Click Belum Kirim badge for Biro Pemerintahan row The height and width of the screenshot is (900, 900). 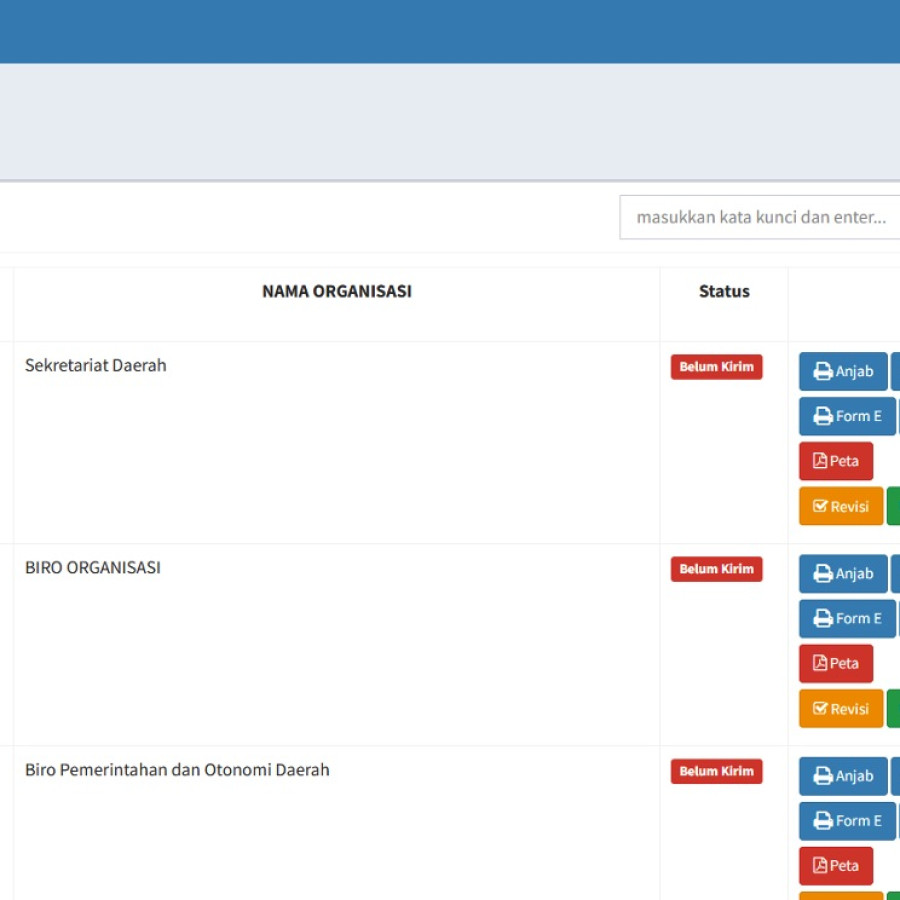(716, 771)
